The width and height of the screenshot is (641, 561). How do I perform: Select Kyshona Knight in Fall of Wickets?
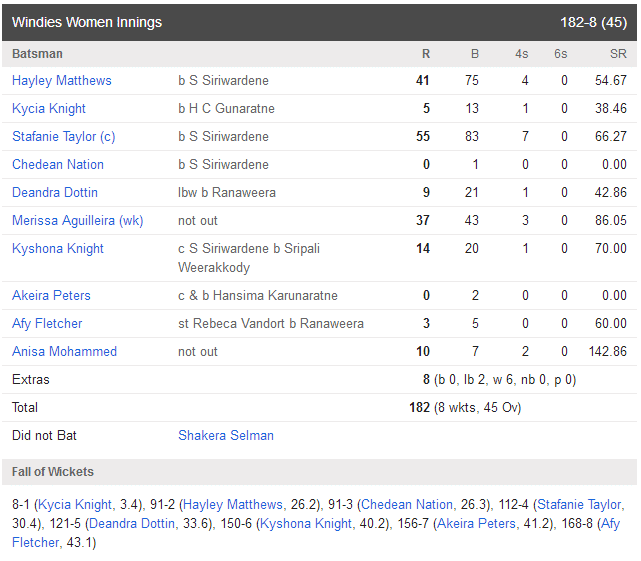pyautogui.click(x=306, y=524)
